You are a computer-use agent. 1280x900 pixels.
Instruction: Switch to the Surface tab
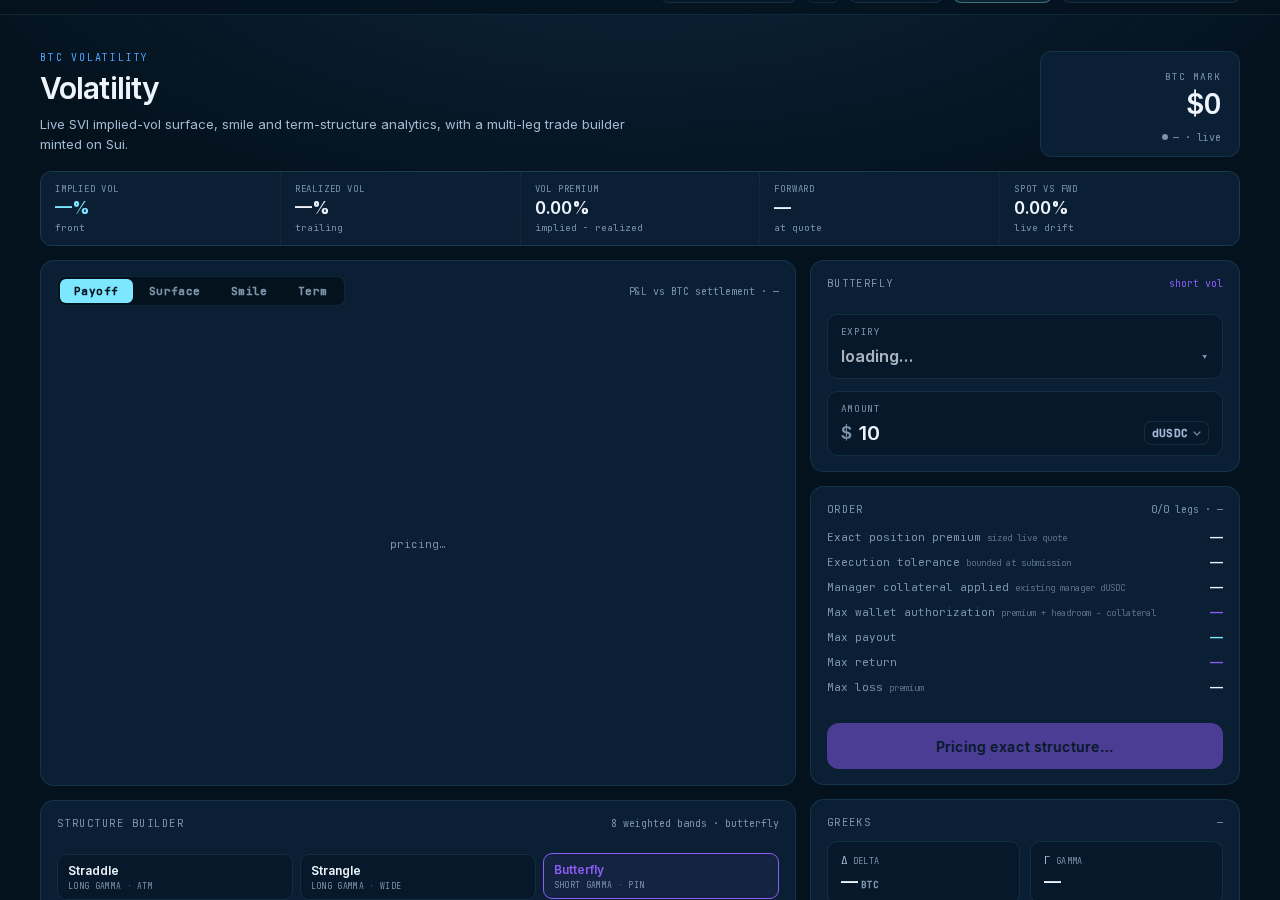click(x=174, y=291)
